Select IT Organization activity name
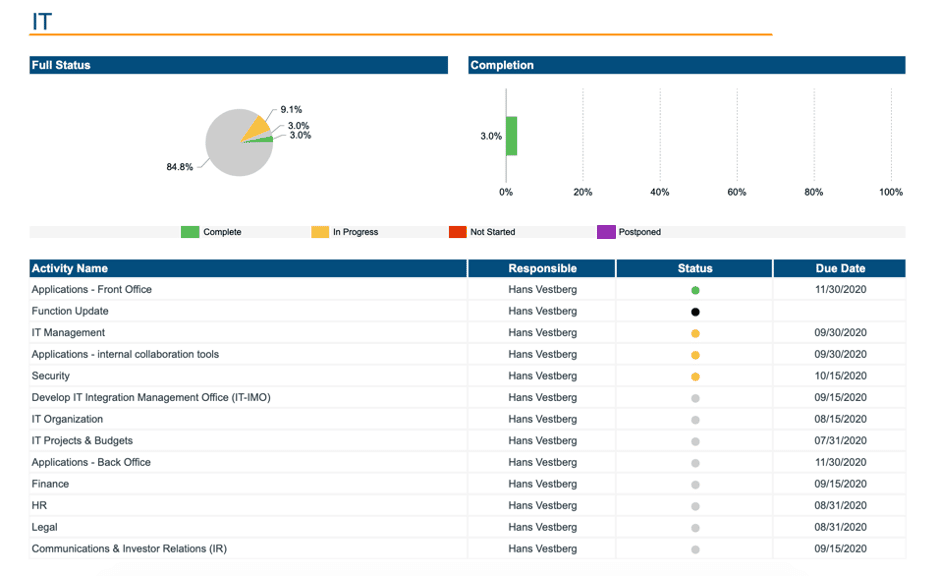This screenshot has width=940, height=576. [x=67, y=418]
